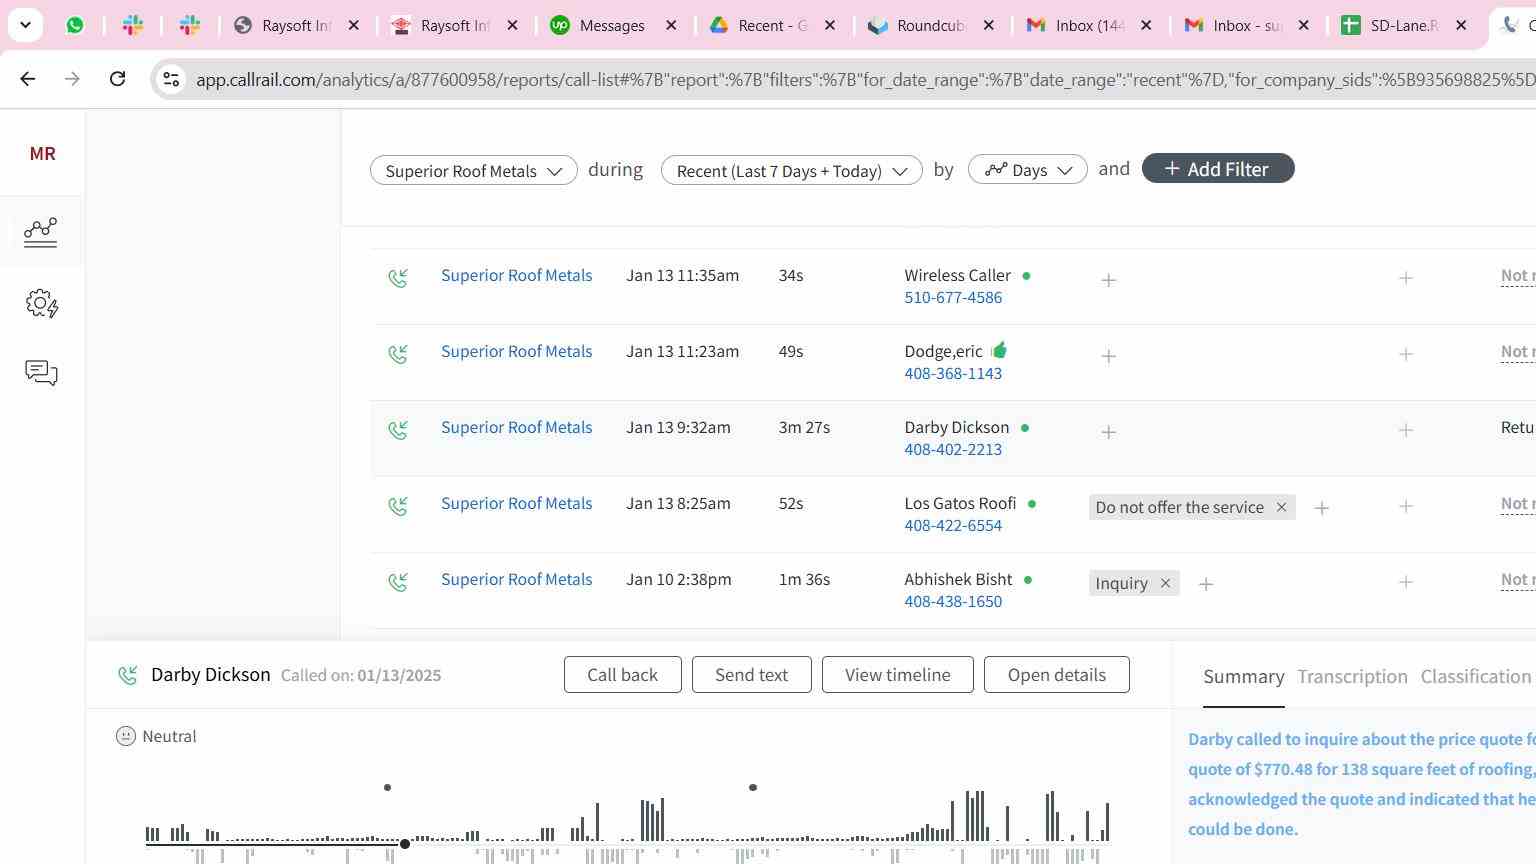Click phone number 408-422-6554
This screenshot has height=864, width=1536.
click(x=953, y=525)
